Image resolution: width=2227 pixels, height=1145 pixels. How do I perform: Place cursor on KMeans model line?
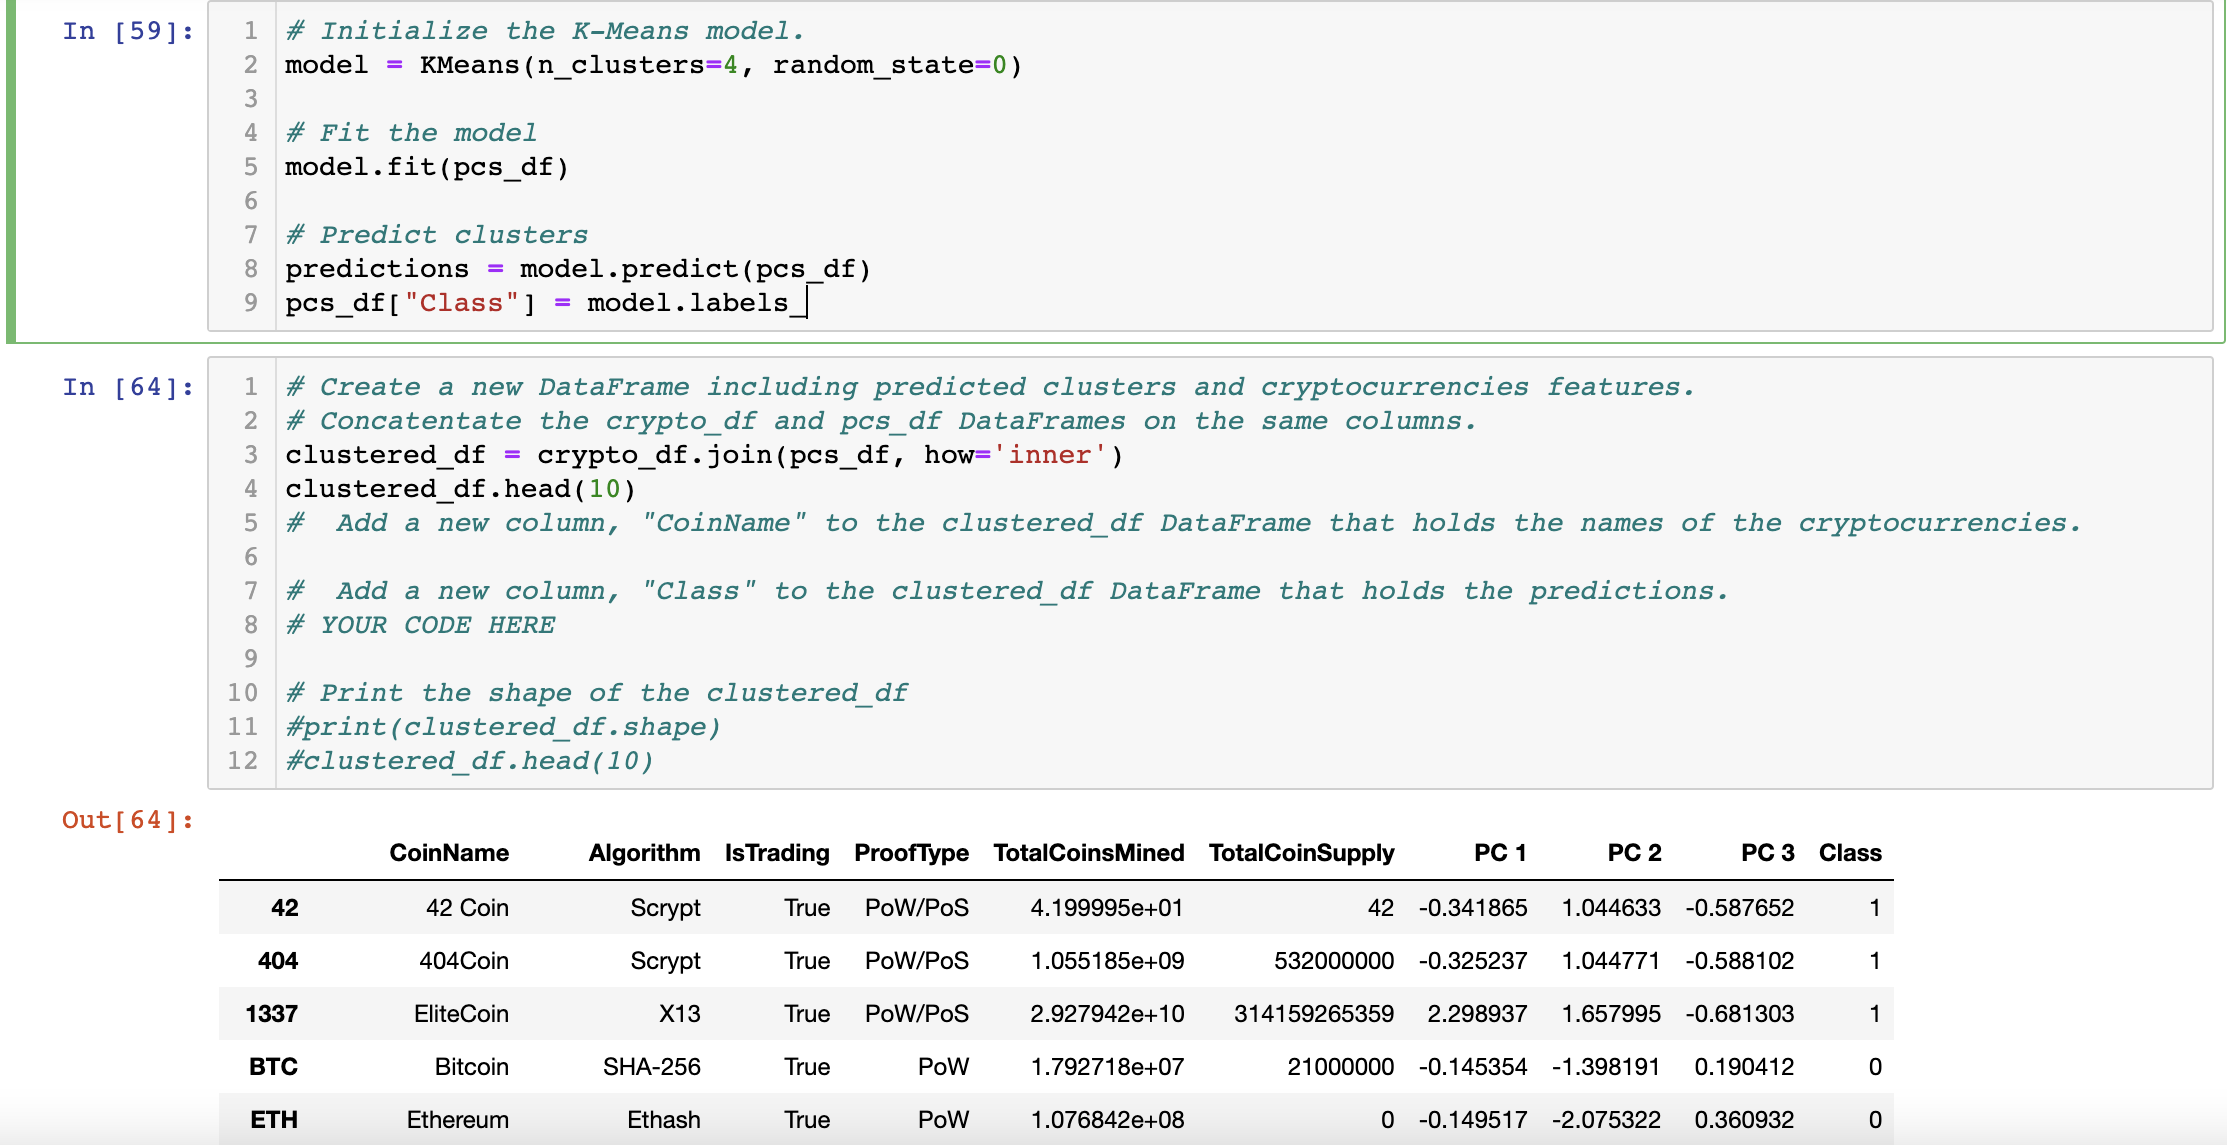[653, 65]
